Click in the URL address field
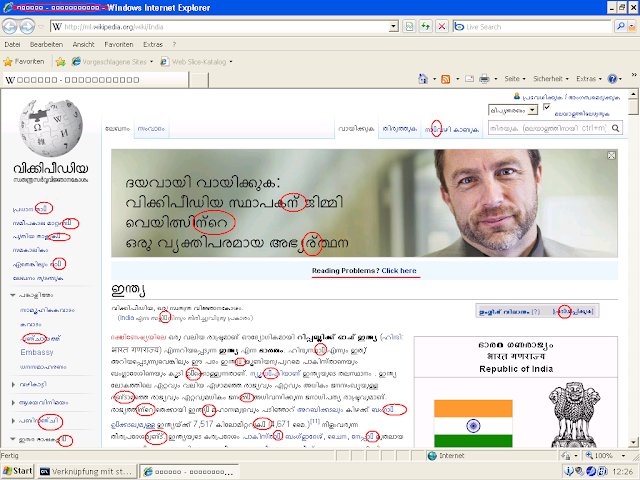This screenshot has height=480, width=640. [x=220, y=27]
